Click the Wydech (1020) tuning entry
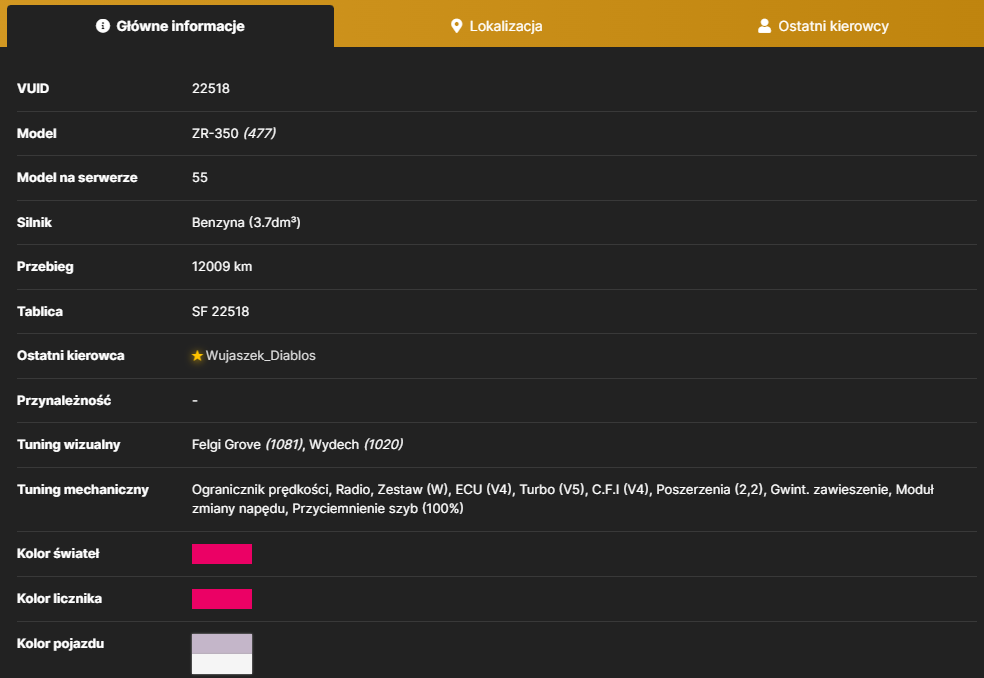984x678 pixels. [x=356, y=444]
